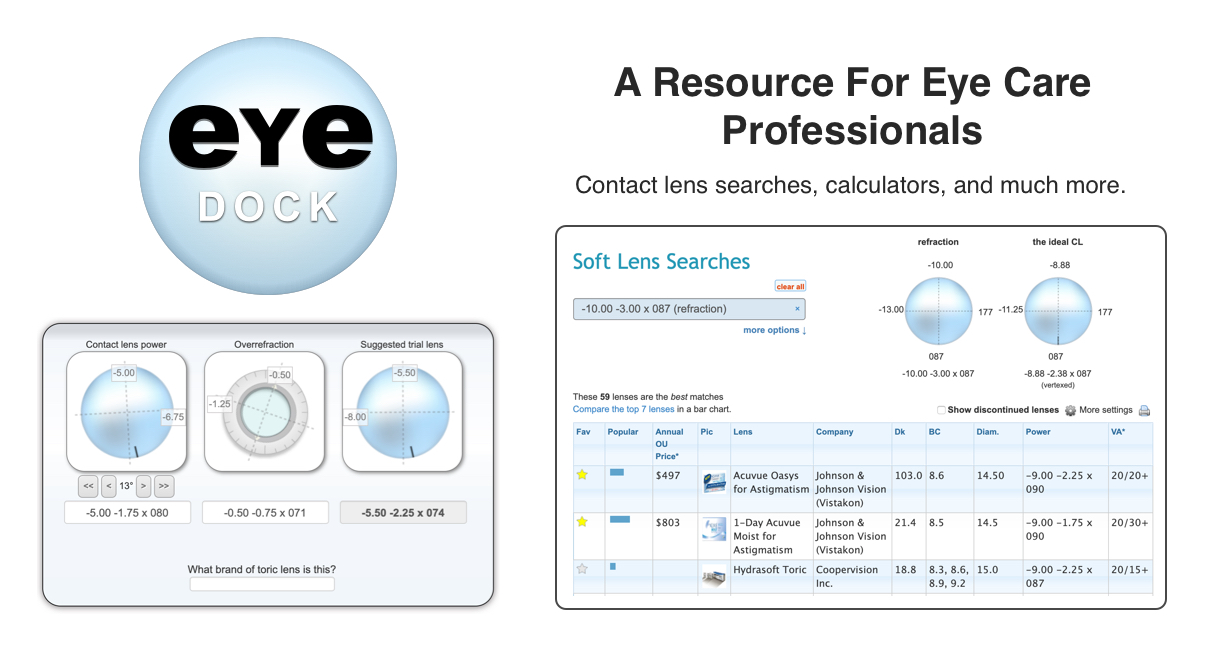Image resolution: width=1211 pixels, height=655 pixels.
Task: Toggle Show discontinued lenses checkbox
Action: [941, 410]
